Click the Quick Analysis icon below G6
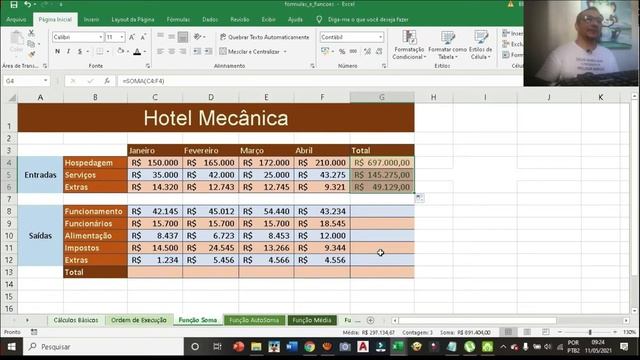 pos(420,198)
